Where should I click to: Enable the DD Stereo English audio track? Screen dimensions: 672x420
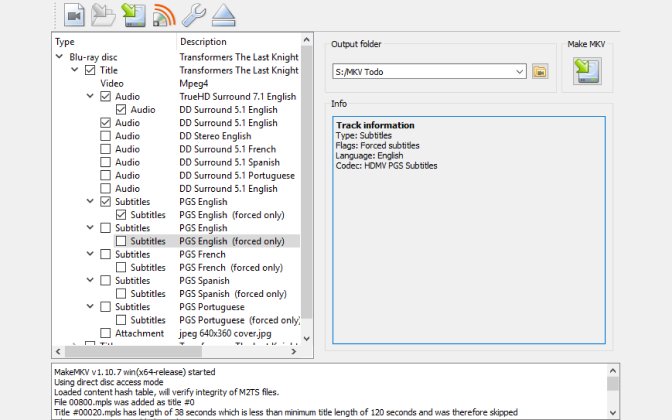[105, 136]
